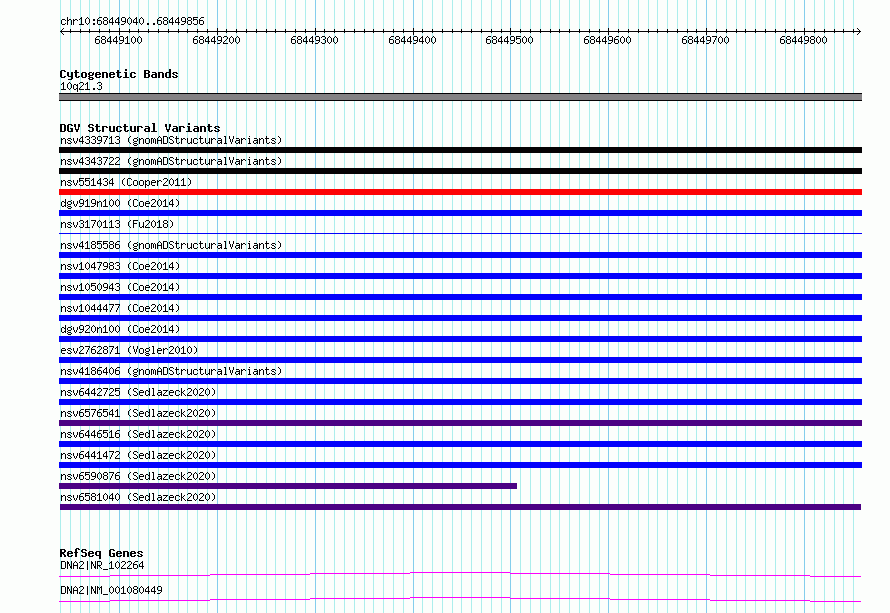The height and width of the screenshot is (613, 890).
Task: Click the magenta line for DNA2|NM_001080449
Action: tap(460, 599)
